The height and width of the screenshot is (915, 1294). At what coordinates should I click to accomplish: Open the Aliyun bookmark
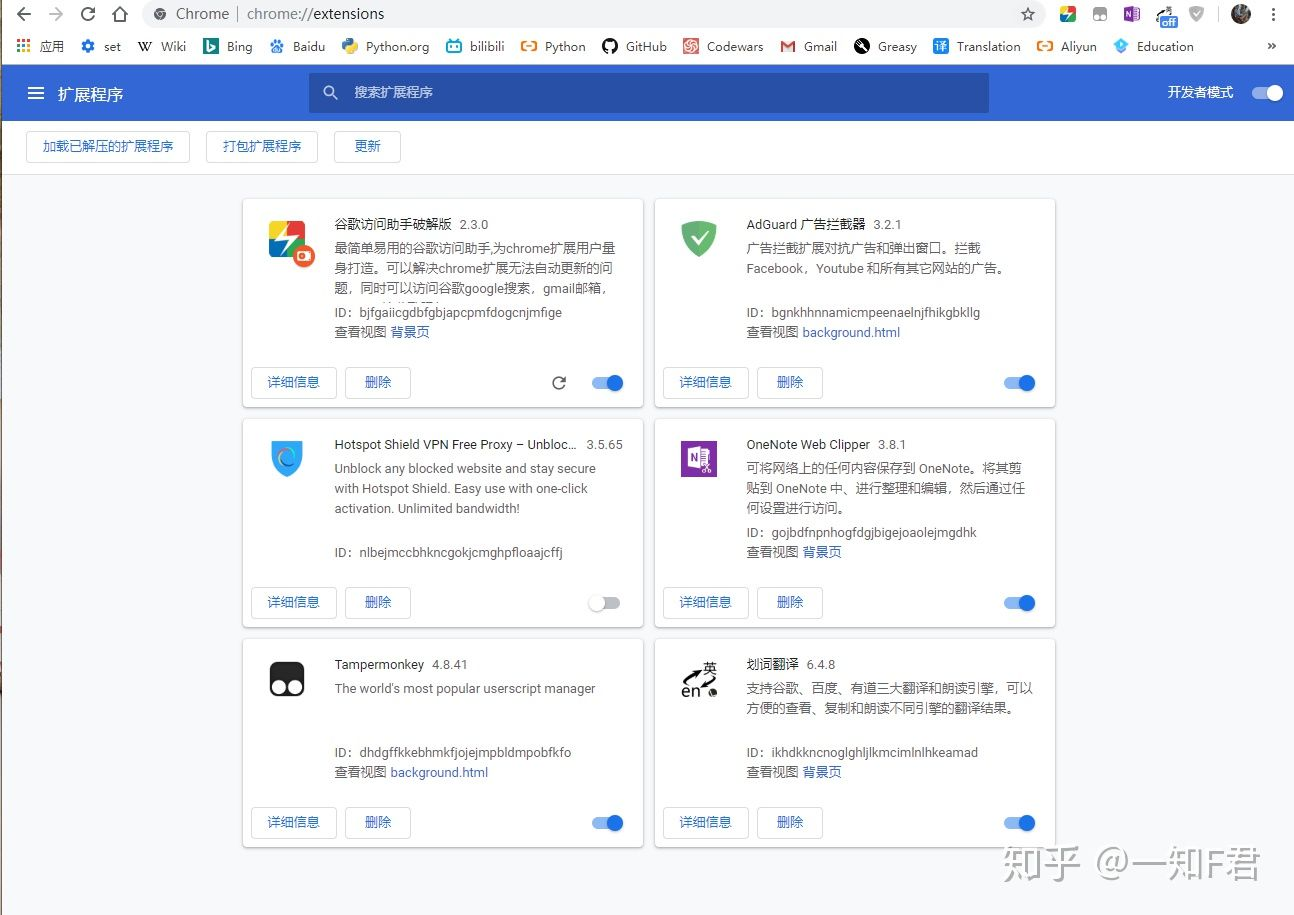point(1066,46)
